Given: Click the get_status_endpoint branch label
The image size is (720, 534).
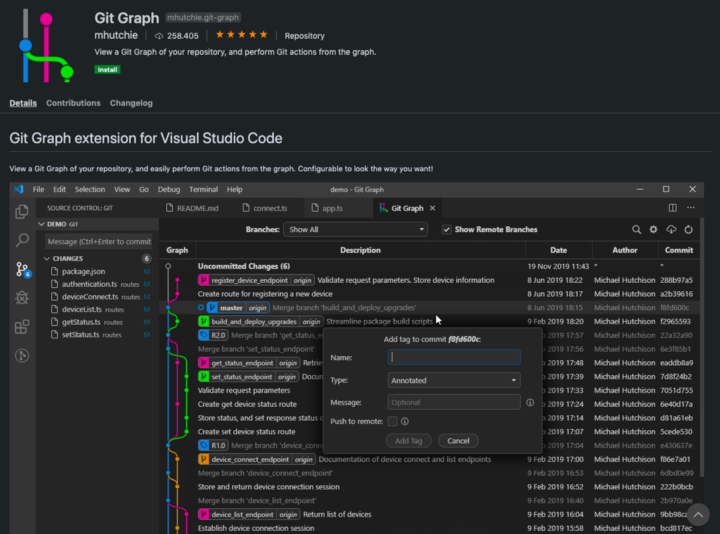Looking at the screenshot, I should click(242, 363).
